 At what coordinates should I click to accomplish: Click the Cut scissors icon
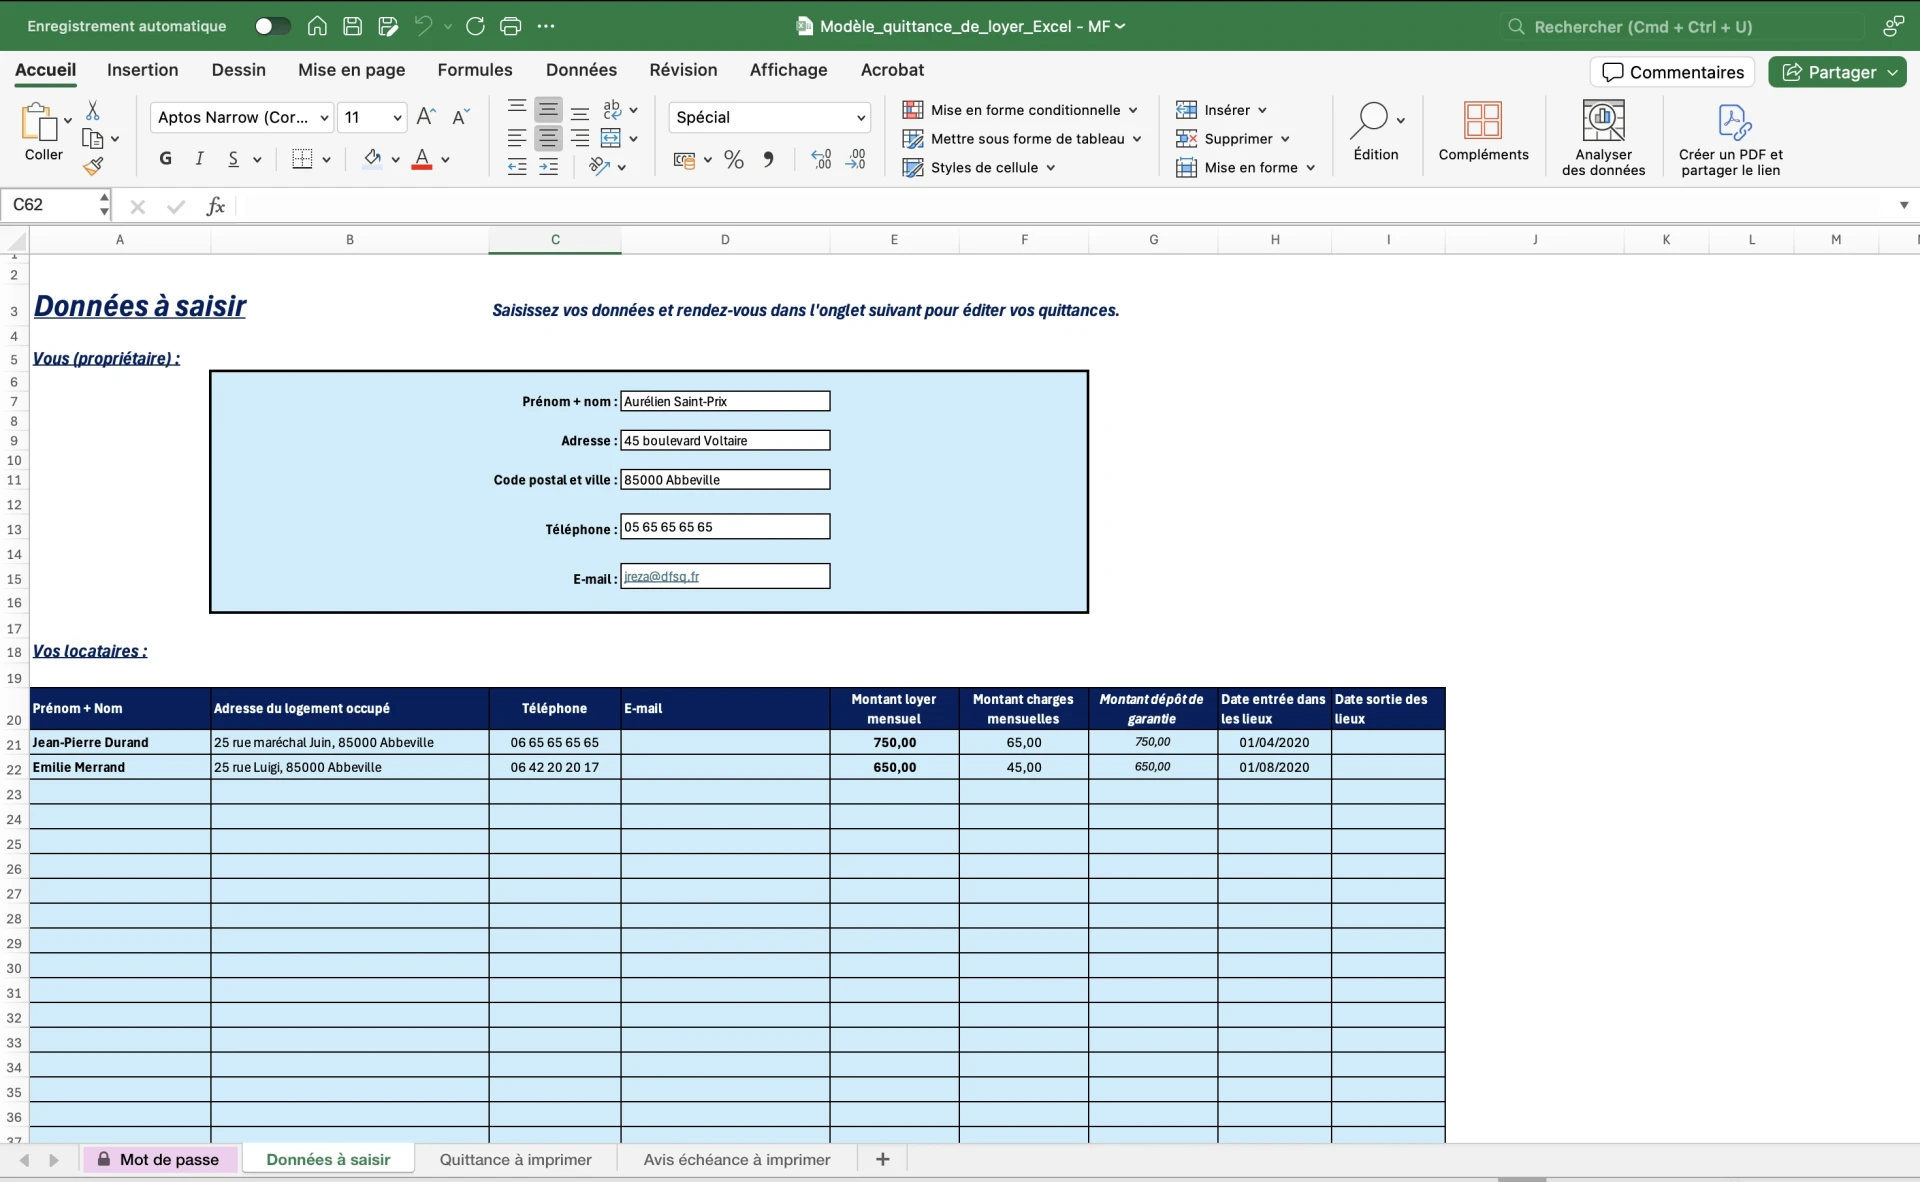(x=93, y=110)
